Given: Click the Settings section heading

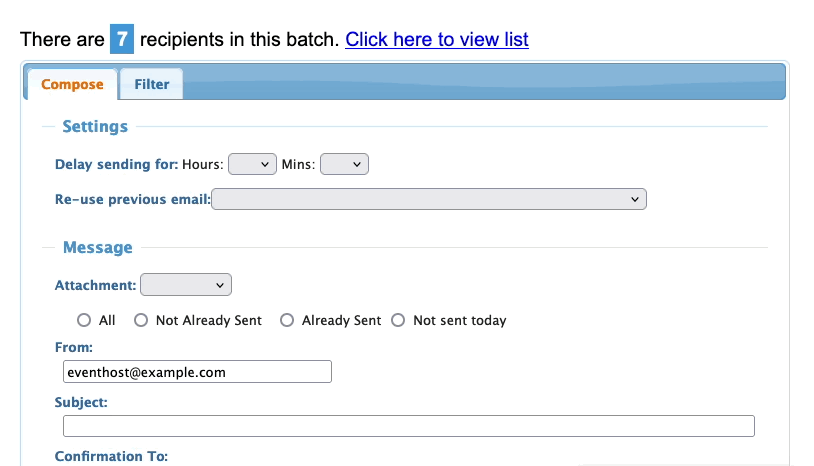Looking at the screenshot, I should click(x=95, y=127).
